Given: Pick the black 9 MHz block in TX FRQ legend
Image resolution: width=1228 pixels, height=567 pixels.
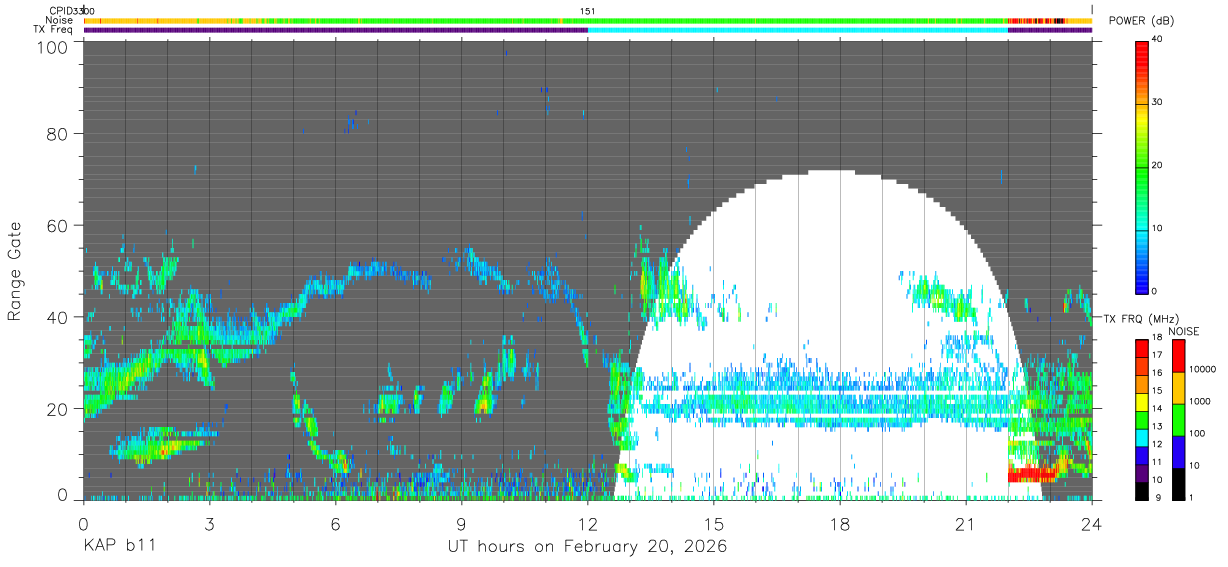Looking at the screenshot, I should (1142, 491).
